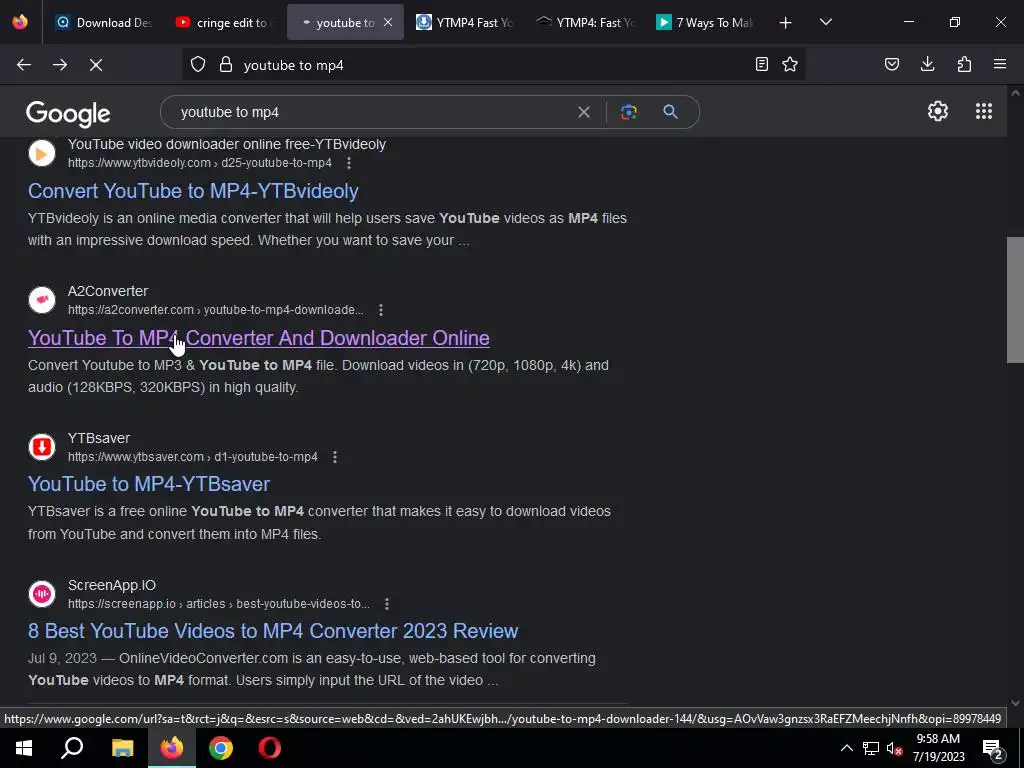
Task: Open the Windows Start menu
Action: tap(24, 748)
